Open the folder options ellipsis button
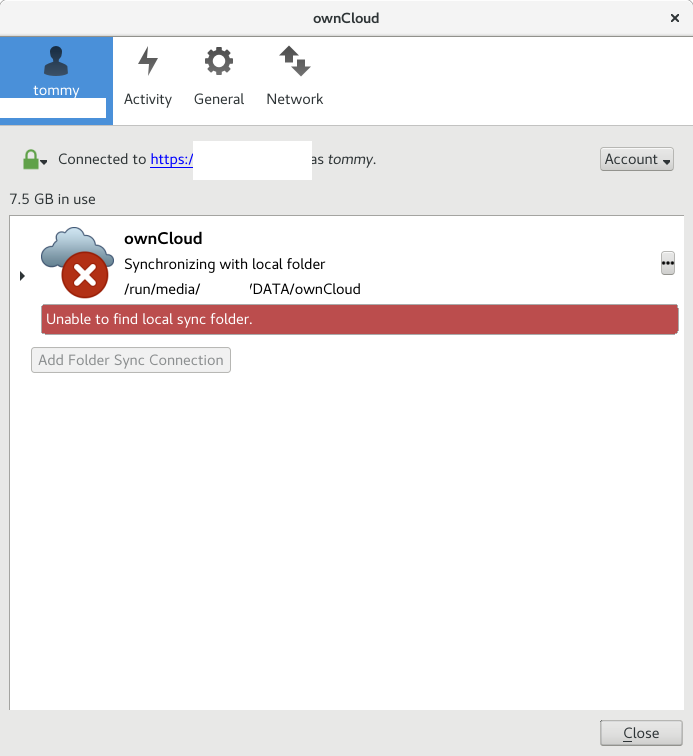693x756 pixels. (667, 263)
